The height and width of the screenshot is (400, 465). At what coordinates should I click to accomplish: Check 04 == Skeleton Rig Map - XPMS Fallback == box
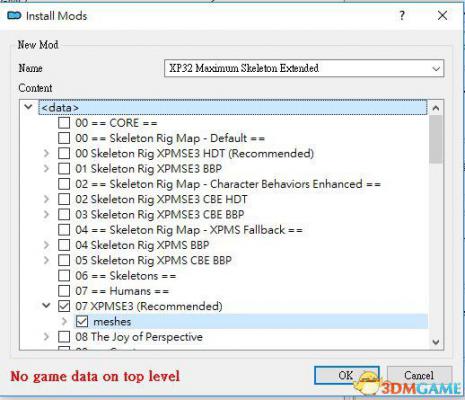(x=64, y=230)
